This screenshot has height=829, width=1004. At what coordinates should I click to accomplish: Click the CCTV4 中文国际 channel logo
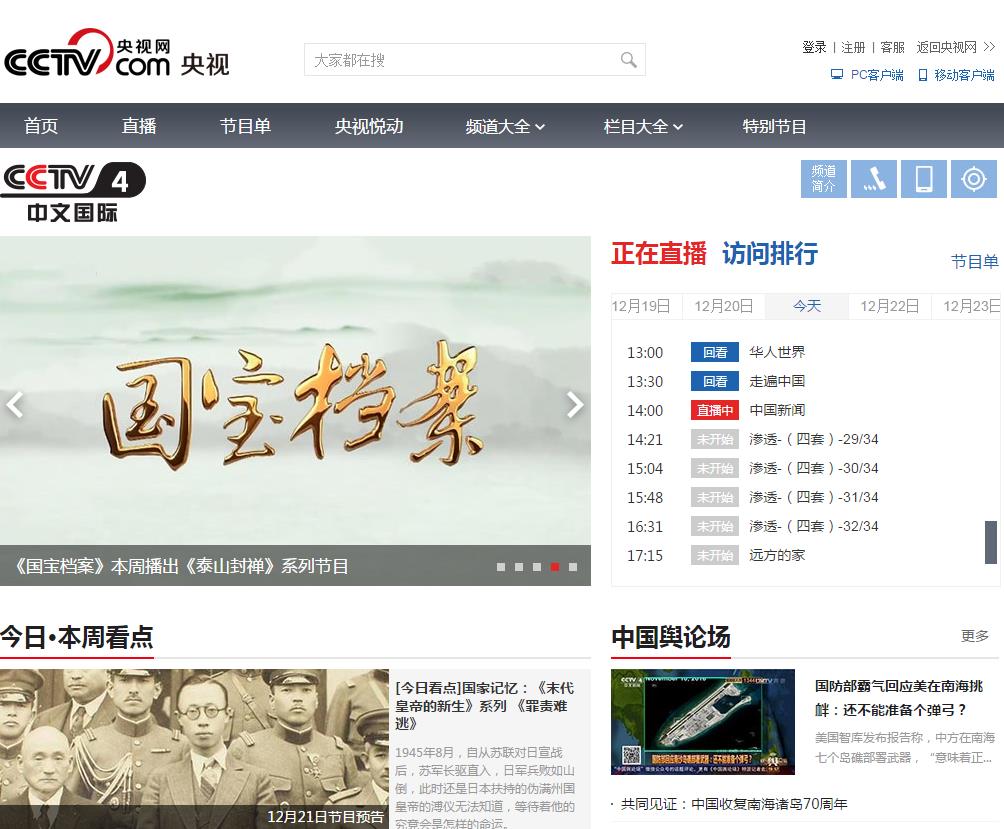74,192
